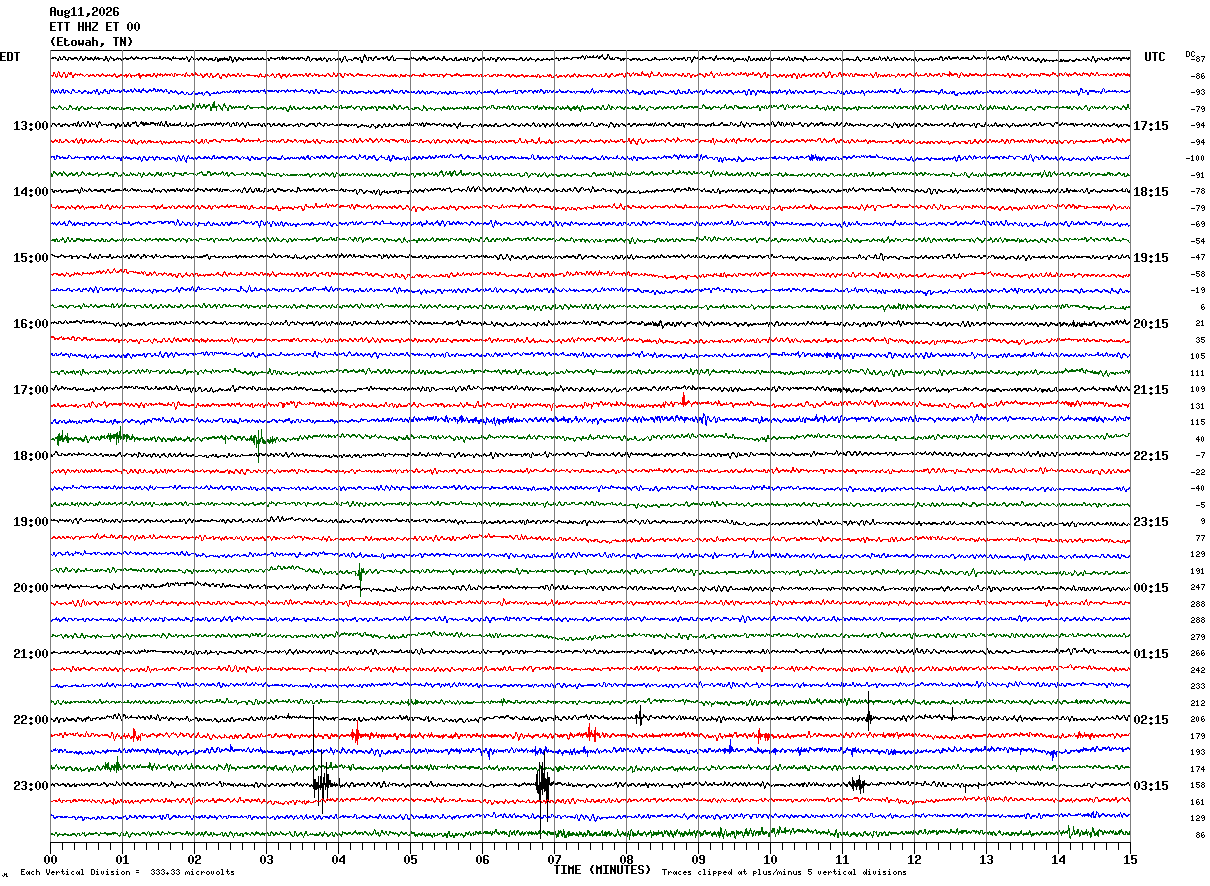Click the green spike on the 20:00 trace
1210x886 pixels.
coord(360,578)
